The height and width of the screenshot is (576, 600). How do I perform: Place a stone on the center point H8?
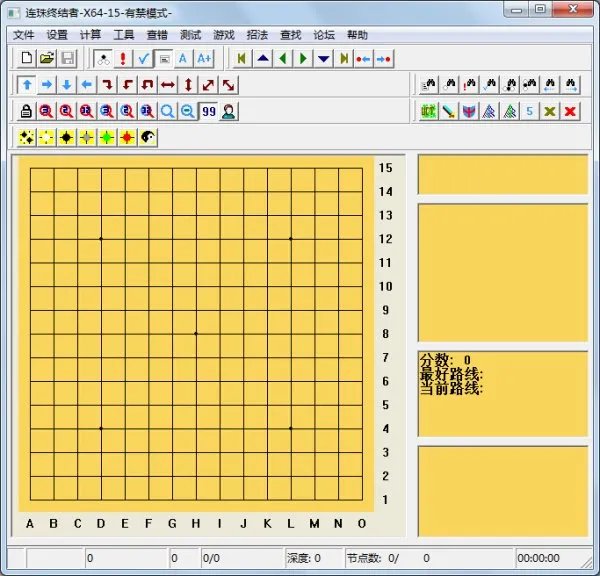(196, 334)
